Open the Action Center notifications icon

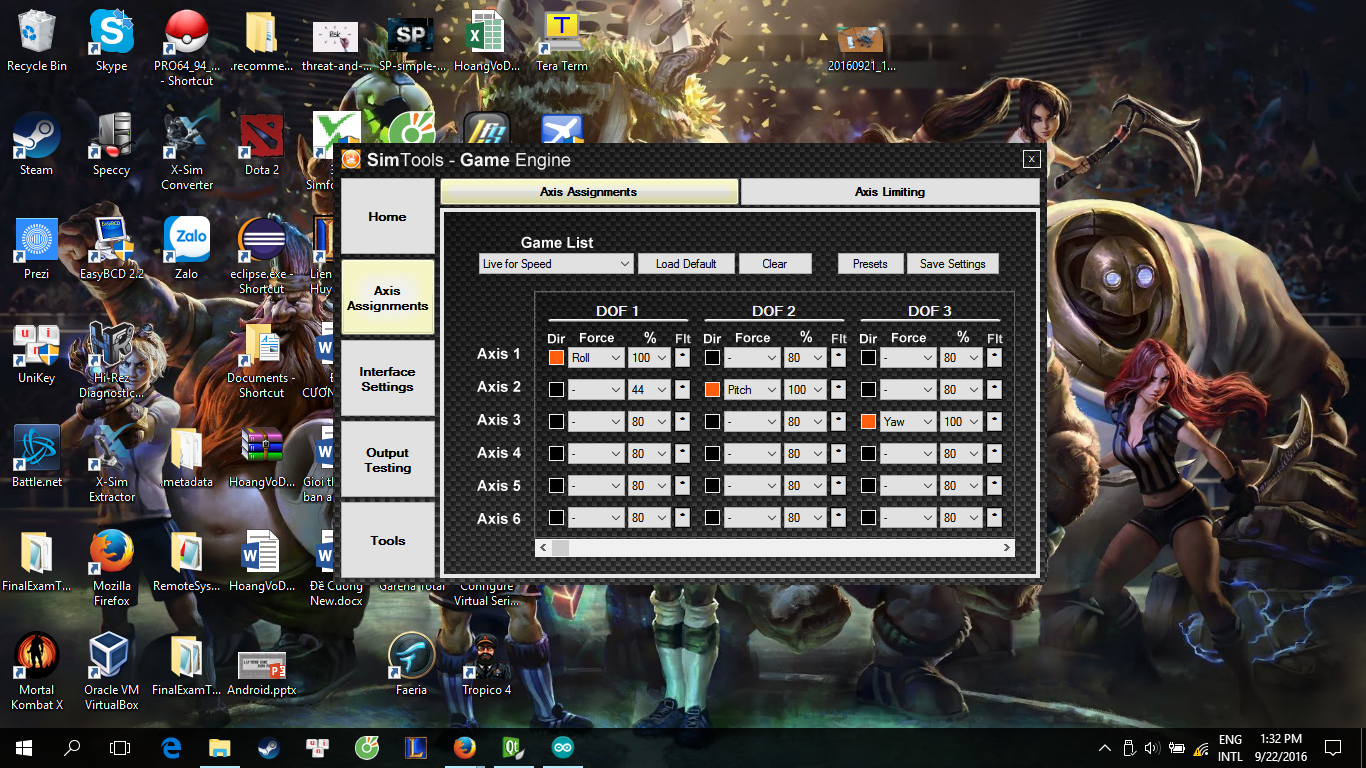[1332, 747]
